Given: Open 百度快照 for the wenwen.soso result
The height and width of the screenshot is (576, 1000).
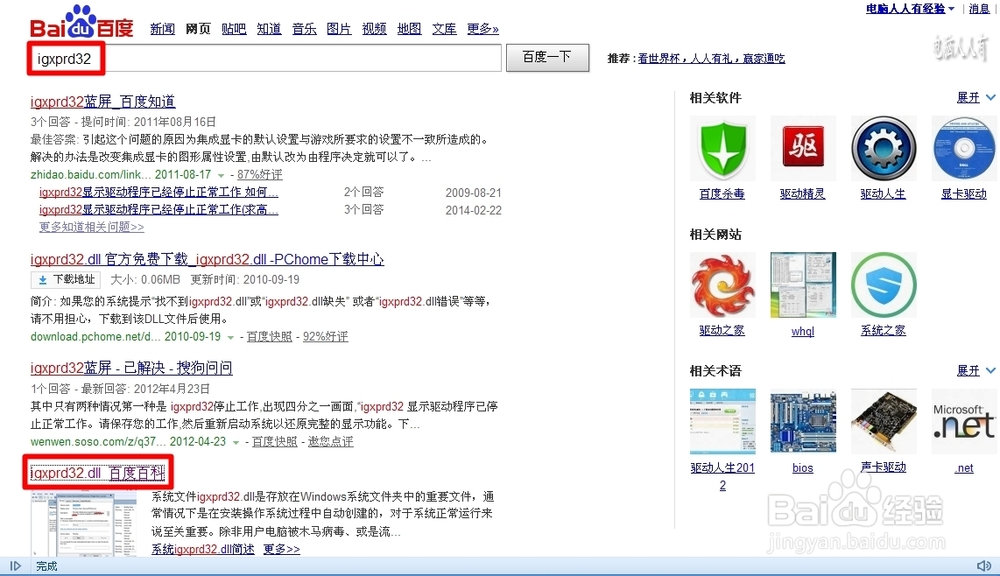Looking at the screenshot, I should tap(274, 442).
